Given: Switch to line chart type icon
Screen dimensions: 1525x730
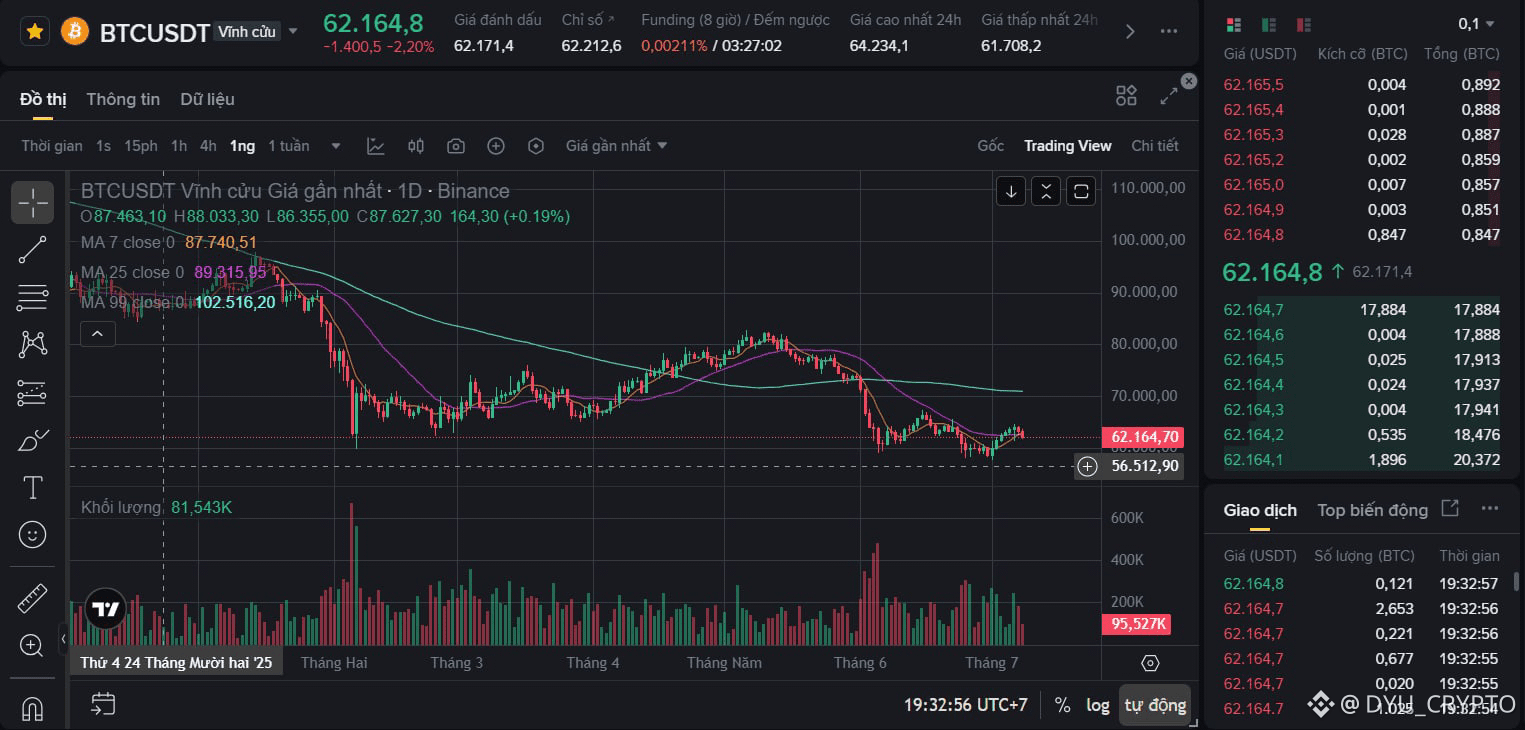Looking at the screenshot, I should pyautogui.click(x=376, y=146).
